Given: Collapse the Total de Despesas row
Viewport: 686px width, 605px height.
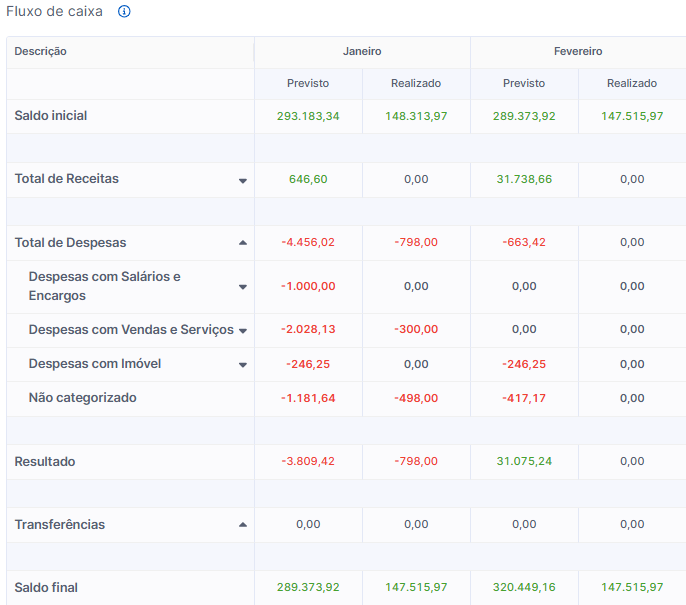Looking at the screenshot, I should coord(243,243).
